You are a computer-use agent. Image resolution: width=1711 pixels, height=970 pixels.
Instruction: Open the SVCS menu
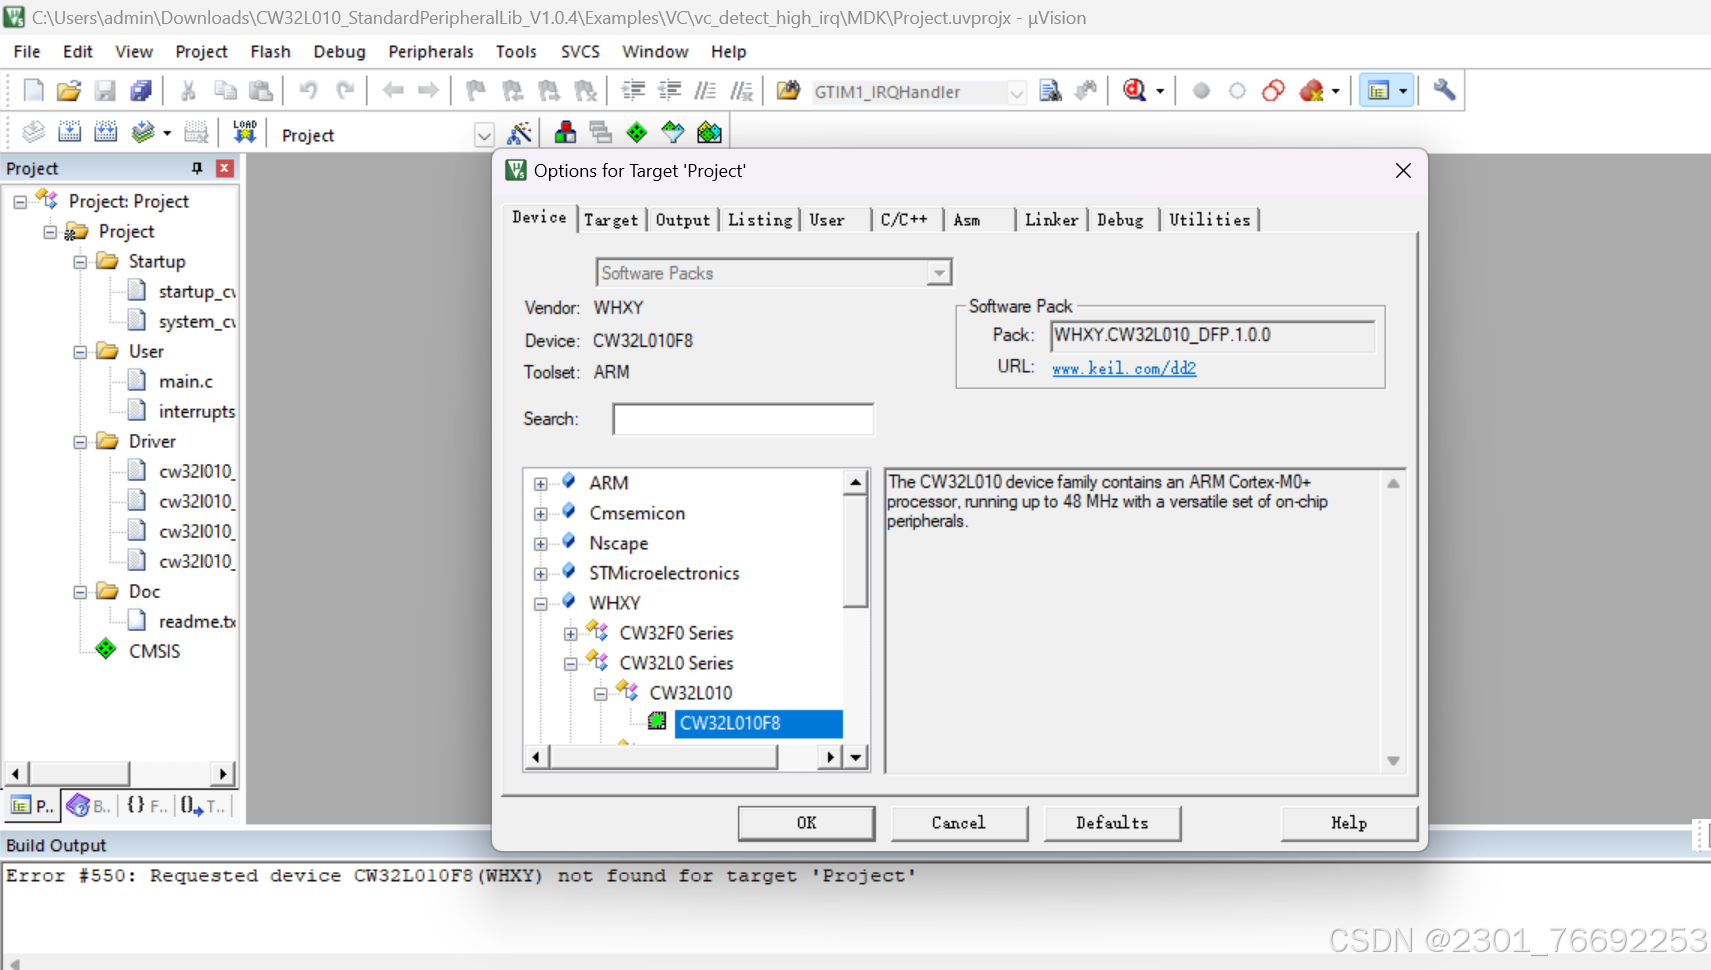point(580,52)
